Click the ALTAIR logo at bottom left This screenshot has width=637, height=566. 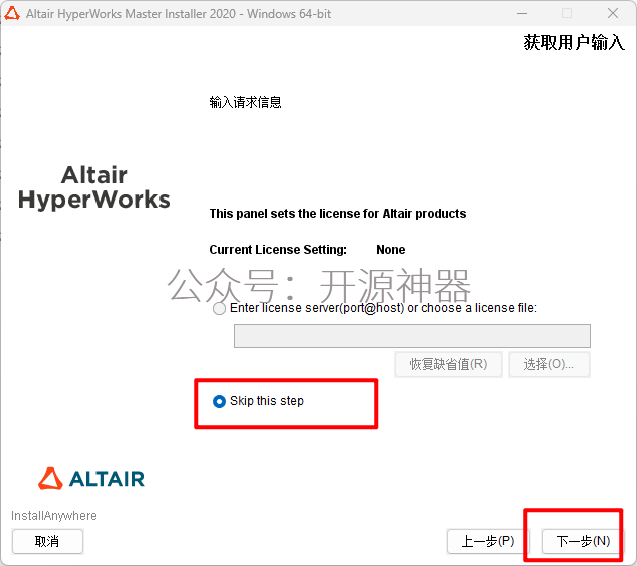pos(91,478)
